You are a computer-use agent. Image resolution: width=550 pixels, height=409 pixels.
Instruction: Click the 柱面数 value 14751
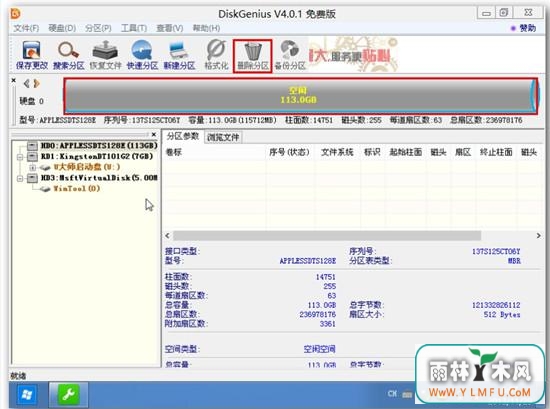(326, 277)
